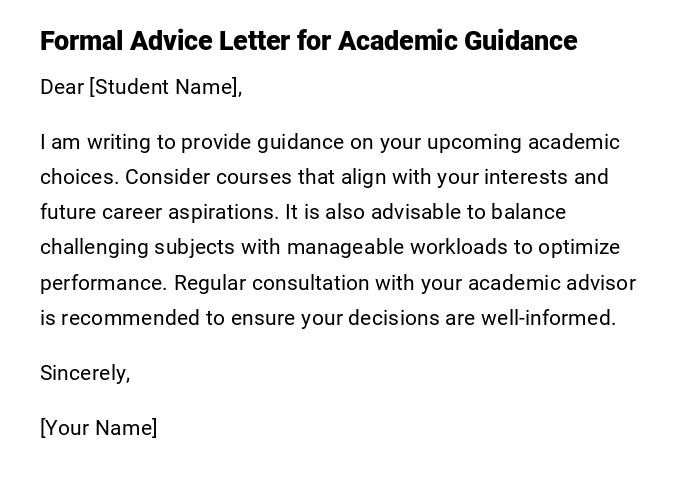Click the words 'academic advisor'
Image resolution: width=700 pixels, height=490 pixels.
pos(550,282)
